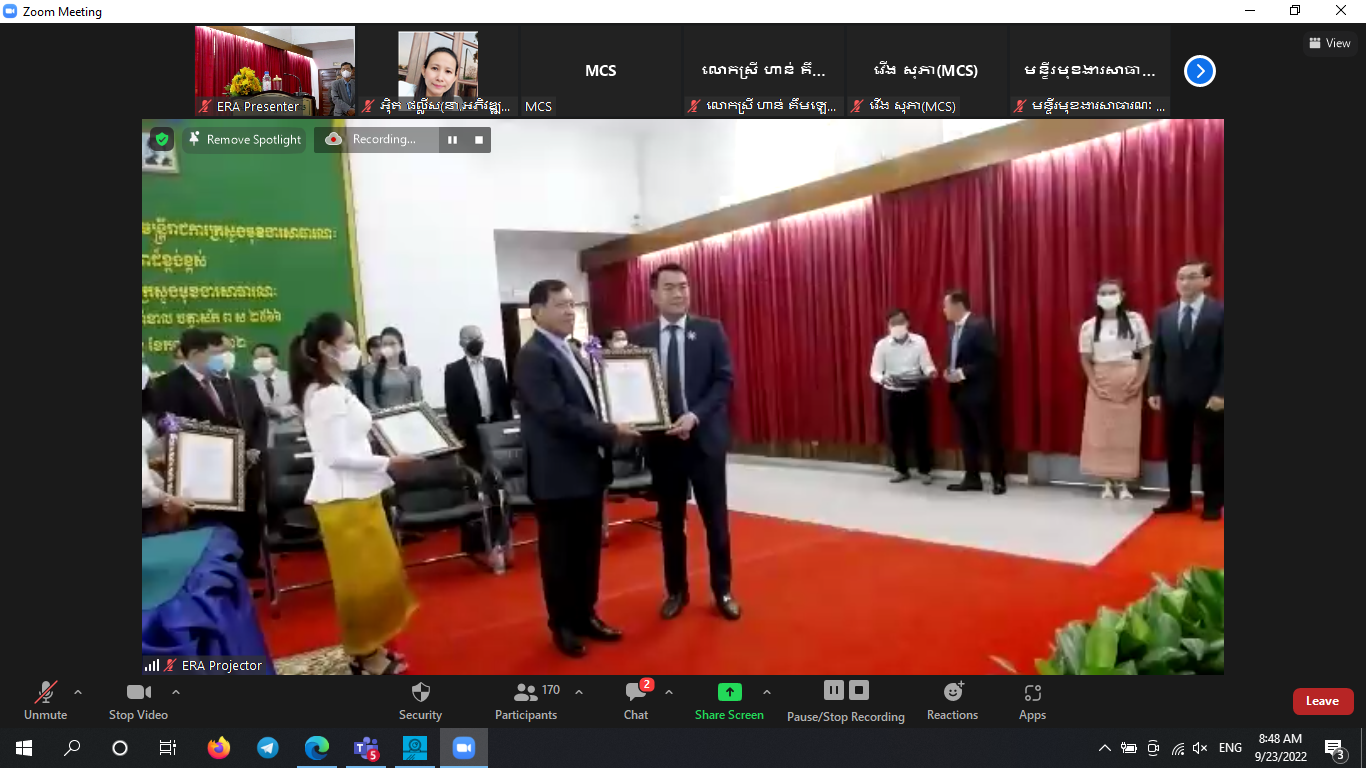Click Remove Spotlight button
Screen dimensions: 1366x768
point(245,140)
